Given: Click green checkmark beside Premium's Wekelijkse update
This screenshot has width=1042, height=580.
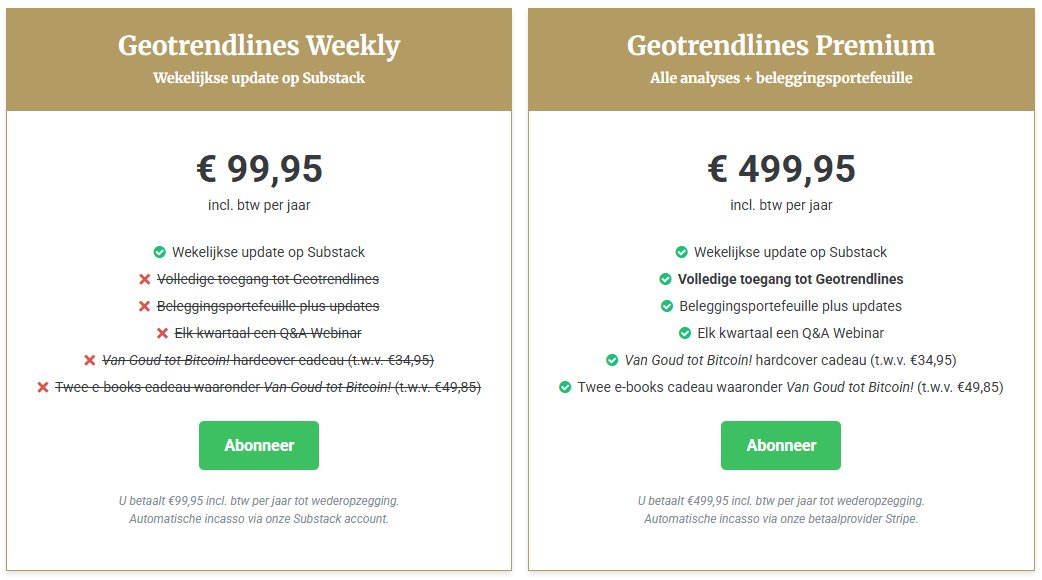Looking at the screenshot, I should point(681,252).
